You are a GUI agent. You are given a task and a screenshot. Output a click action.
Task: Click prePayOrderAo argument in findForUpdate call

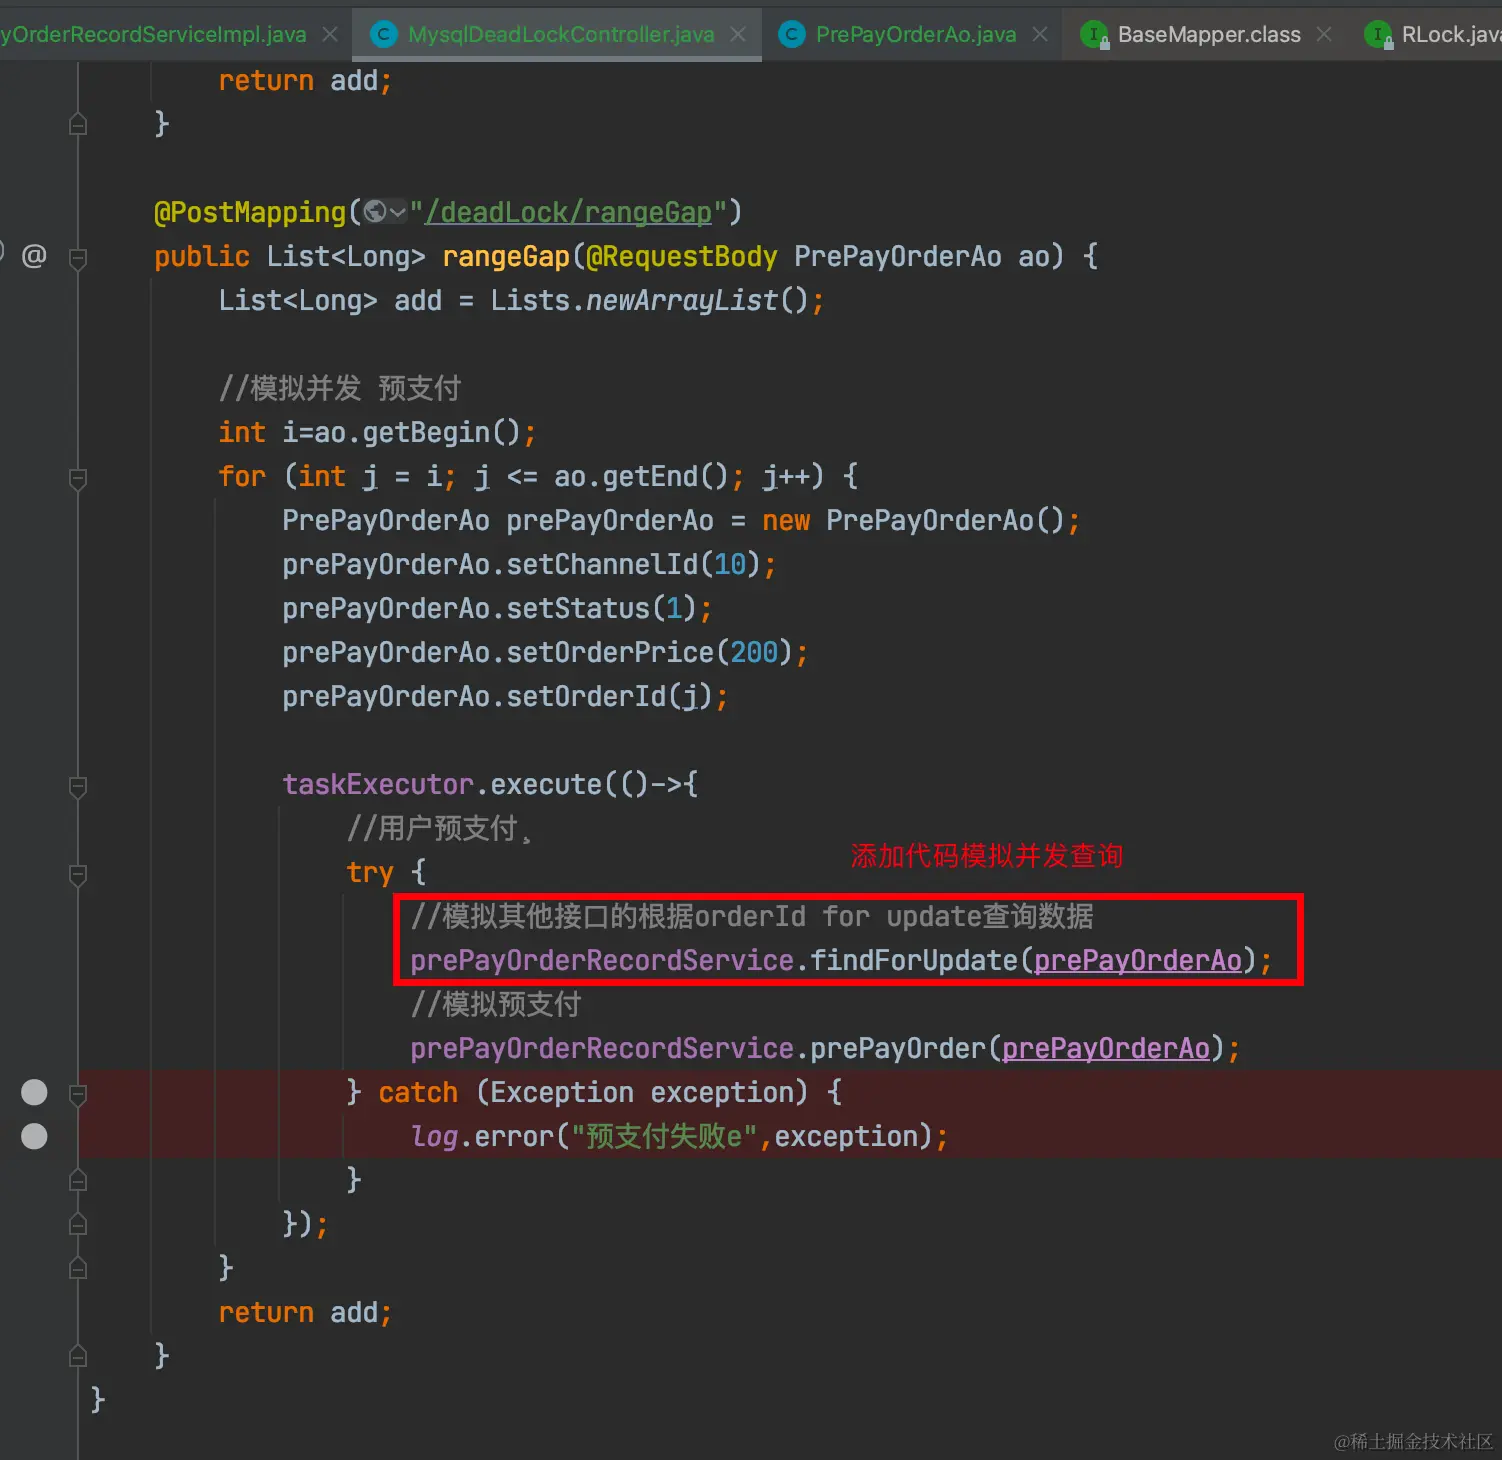[x=1137, y=960]
